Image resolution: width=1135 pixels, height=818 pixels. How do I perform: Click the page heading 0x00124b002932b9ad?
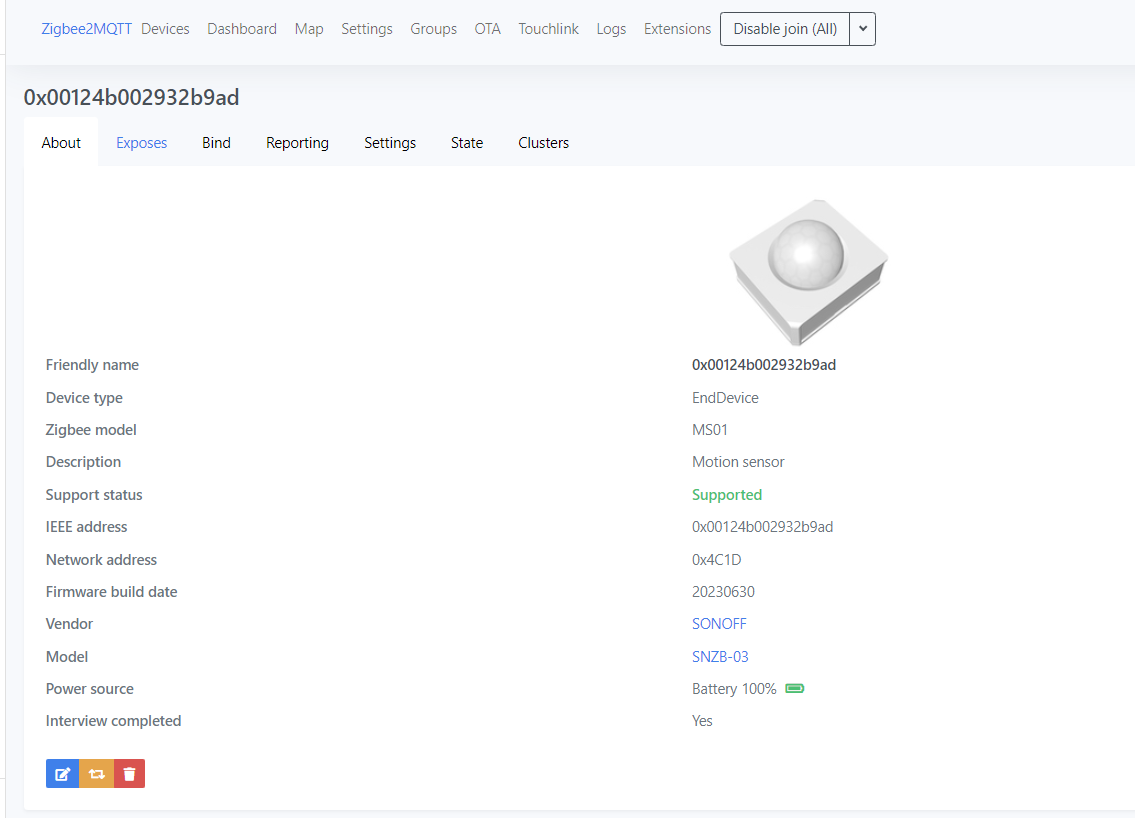pos(131,97)
